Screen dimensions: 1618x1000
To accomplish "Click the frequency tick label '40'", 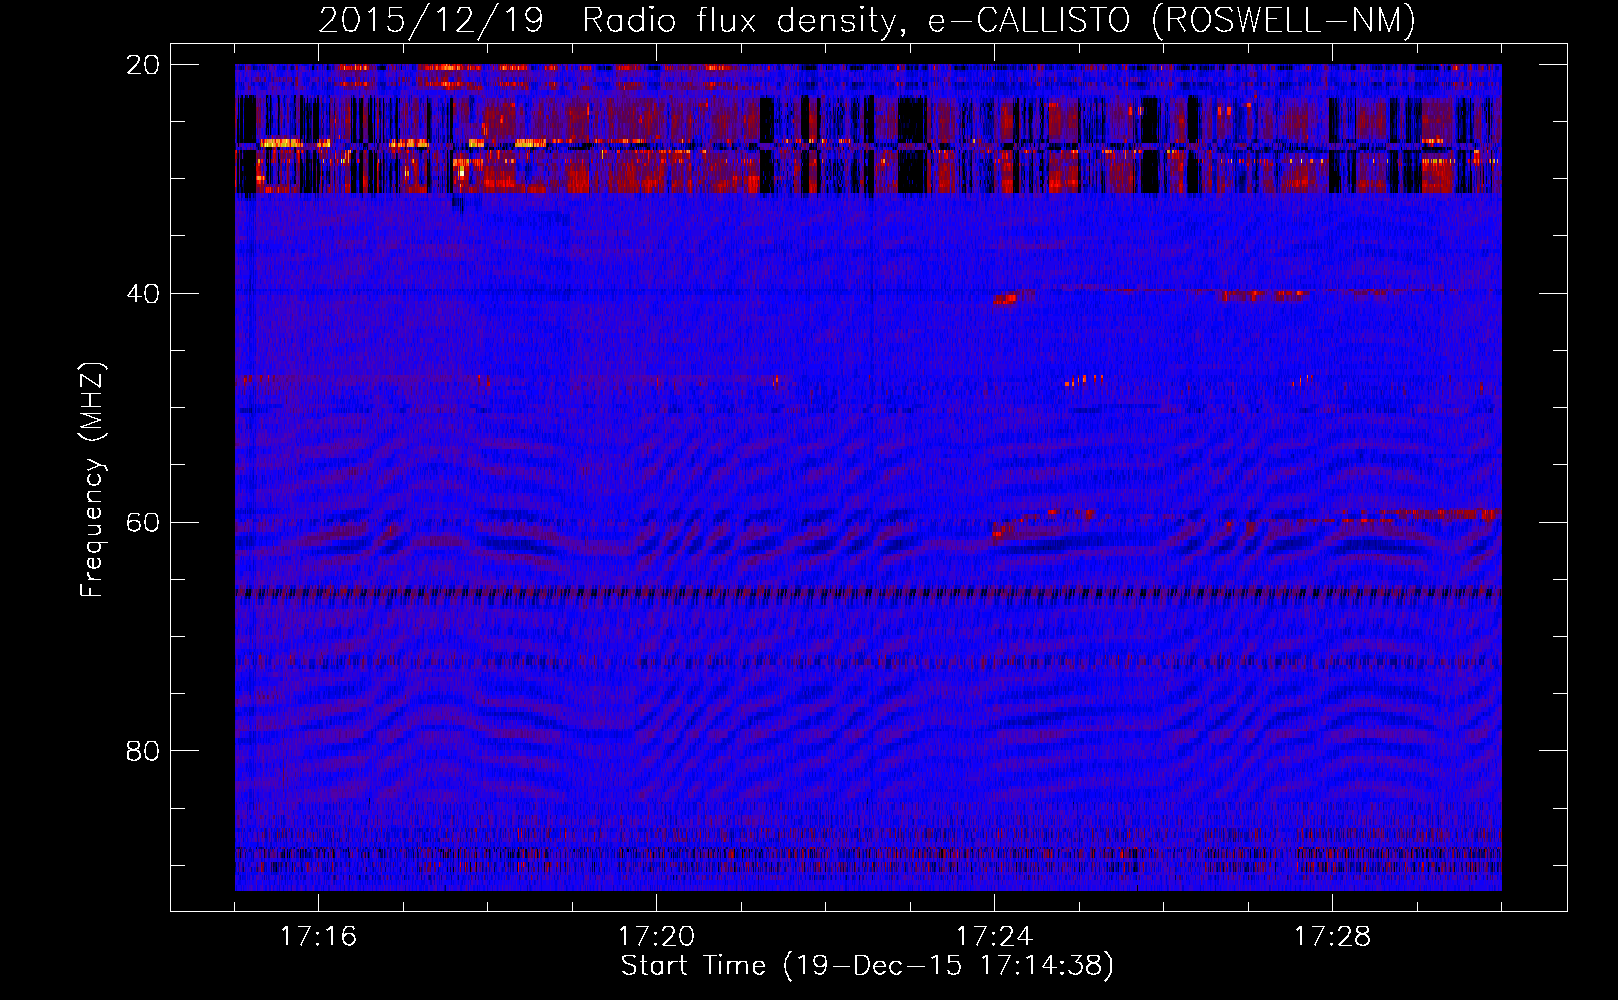I will click(144, 294).
